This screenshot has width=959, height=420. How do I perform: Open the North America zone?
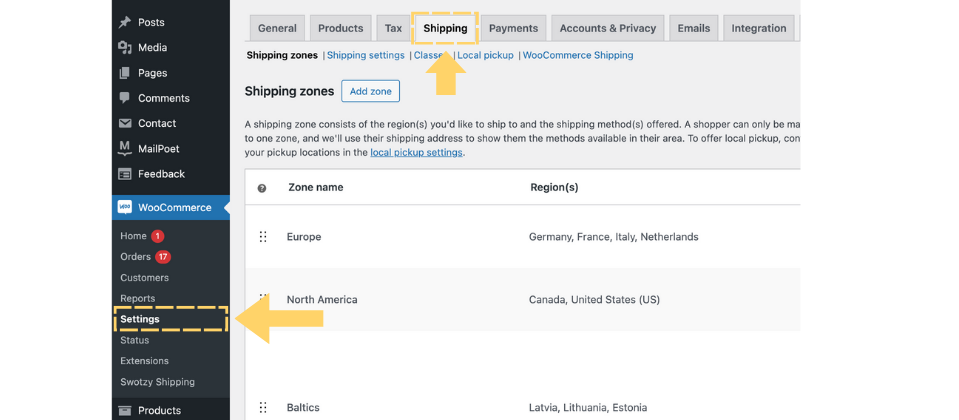tap(322, 300)
